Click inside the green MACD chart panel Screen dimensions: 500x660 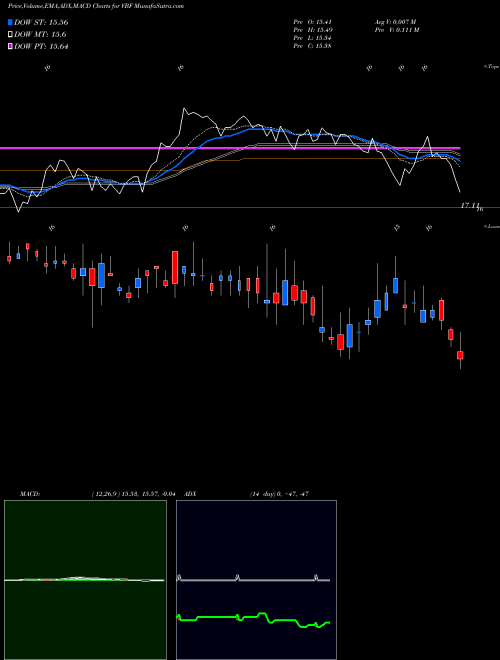tap(85, 580)
